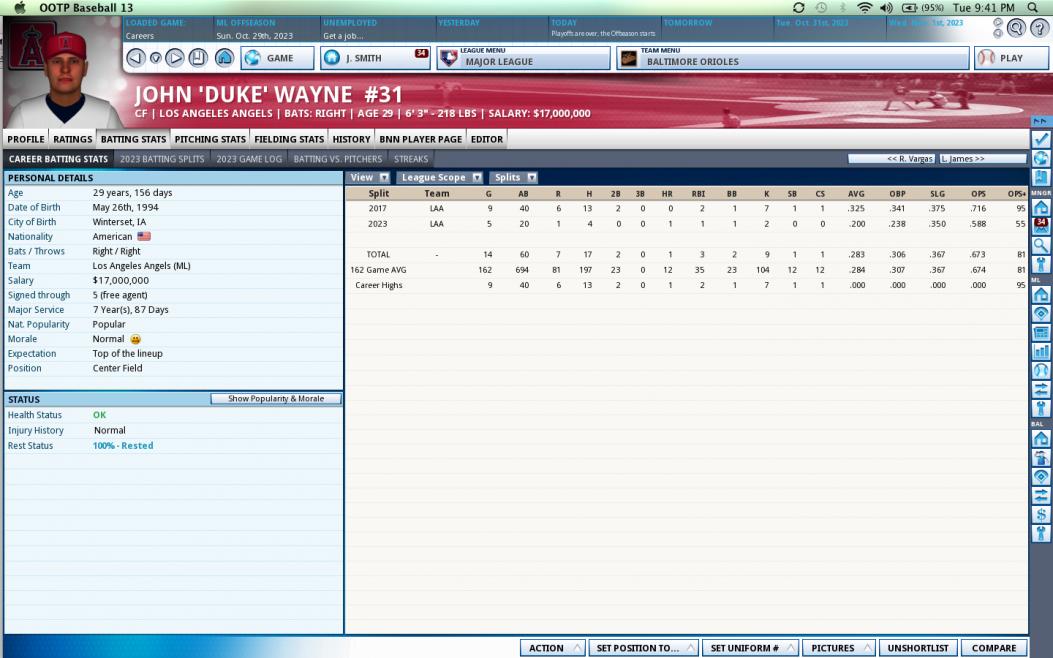Collapse the right sidebar with double-arrow icon
The image size is (1053, 658).
1040,121
